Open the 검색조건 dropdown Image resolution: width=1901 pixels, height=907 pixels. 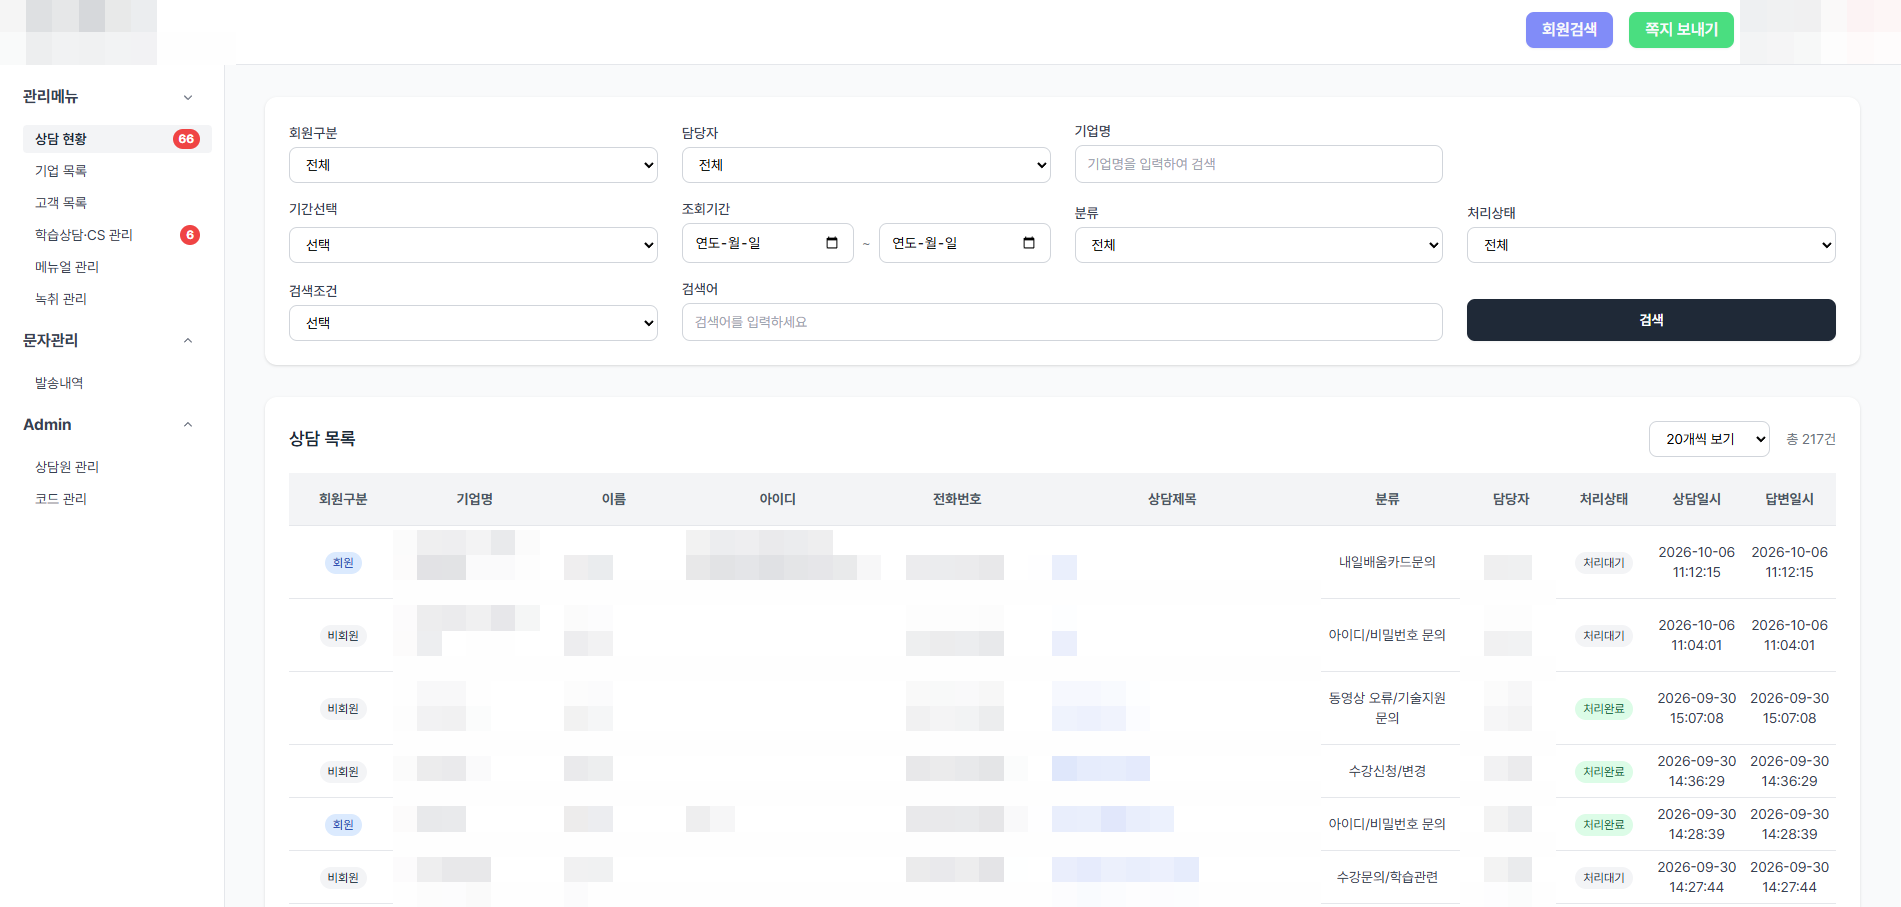pyautogui.click(x=473, y=323)
